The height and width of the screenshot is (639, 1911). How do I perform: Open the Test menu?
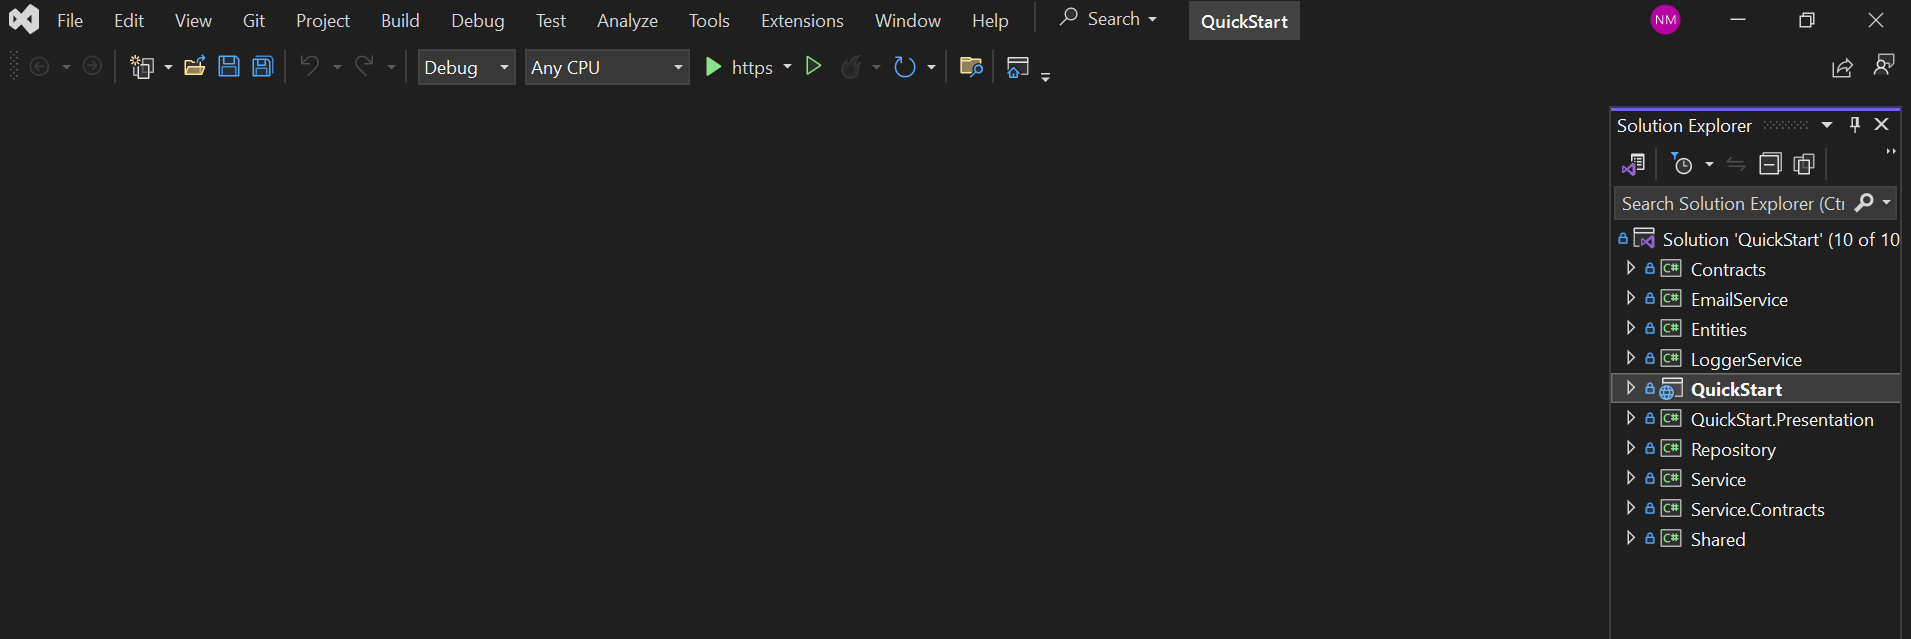pos(551,20)
